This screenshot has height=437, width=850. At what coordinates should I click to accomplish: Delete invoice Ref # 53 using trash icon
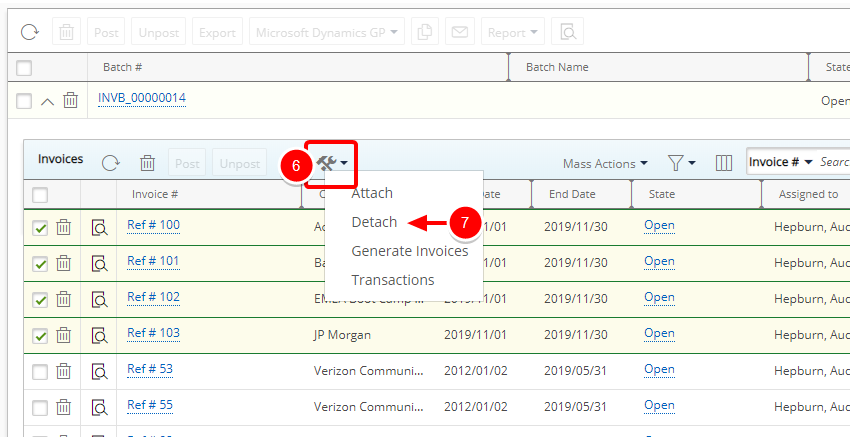click(x=63, y=372)
